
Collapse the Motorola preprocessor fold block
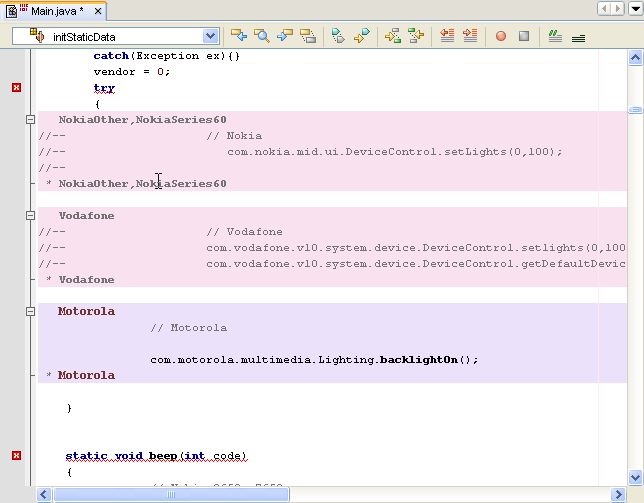pyautogui.click(x=30, y=311)
